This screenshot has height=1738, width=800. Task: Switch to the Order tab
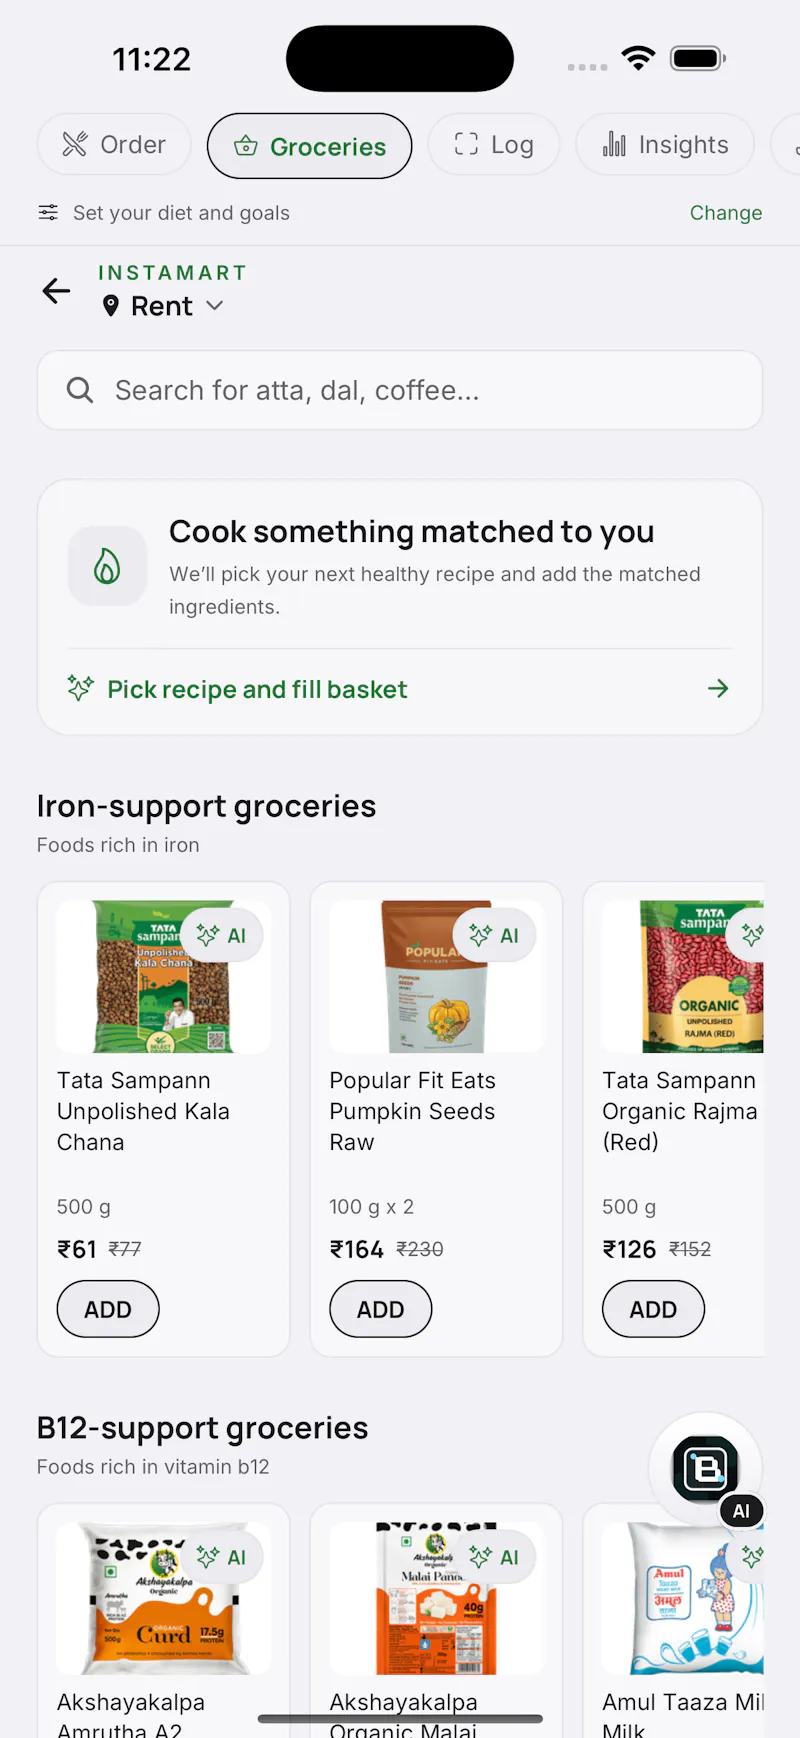(x=114, y=145)
